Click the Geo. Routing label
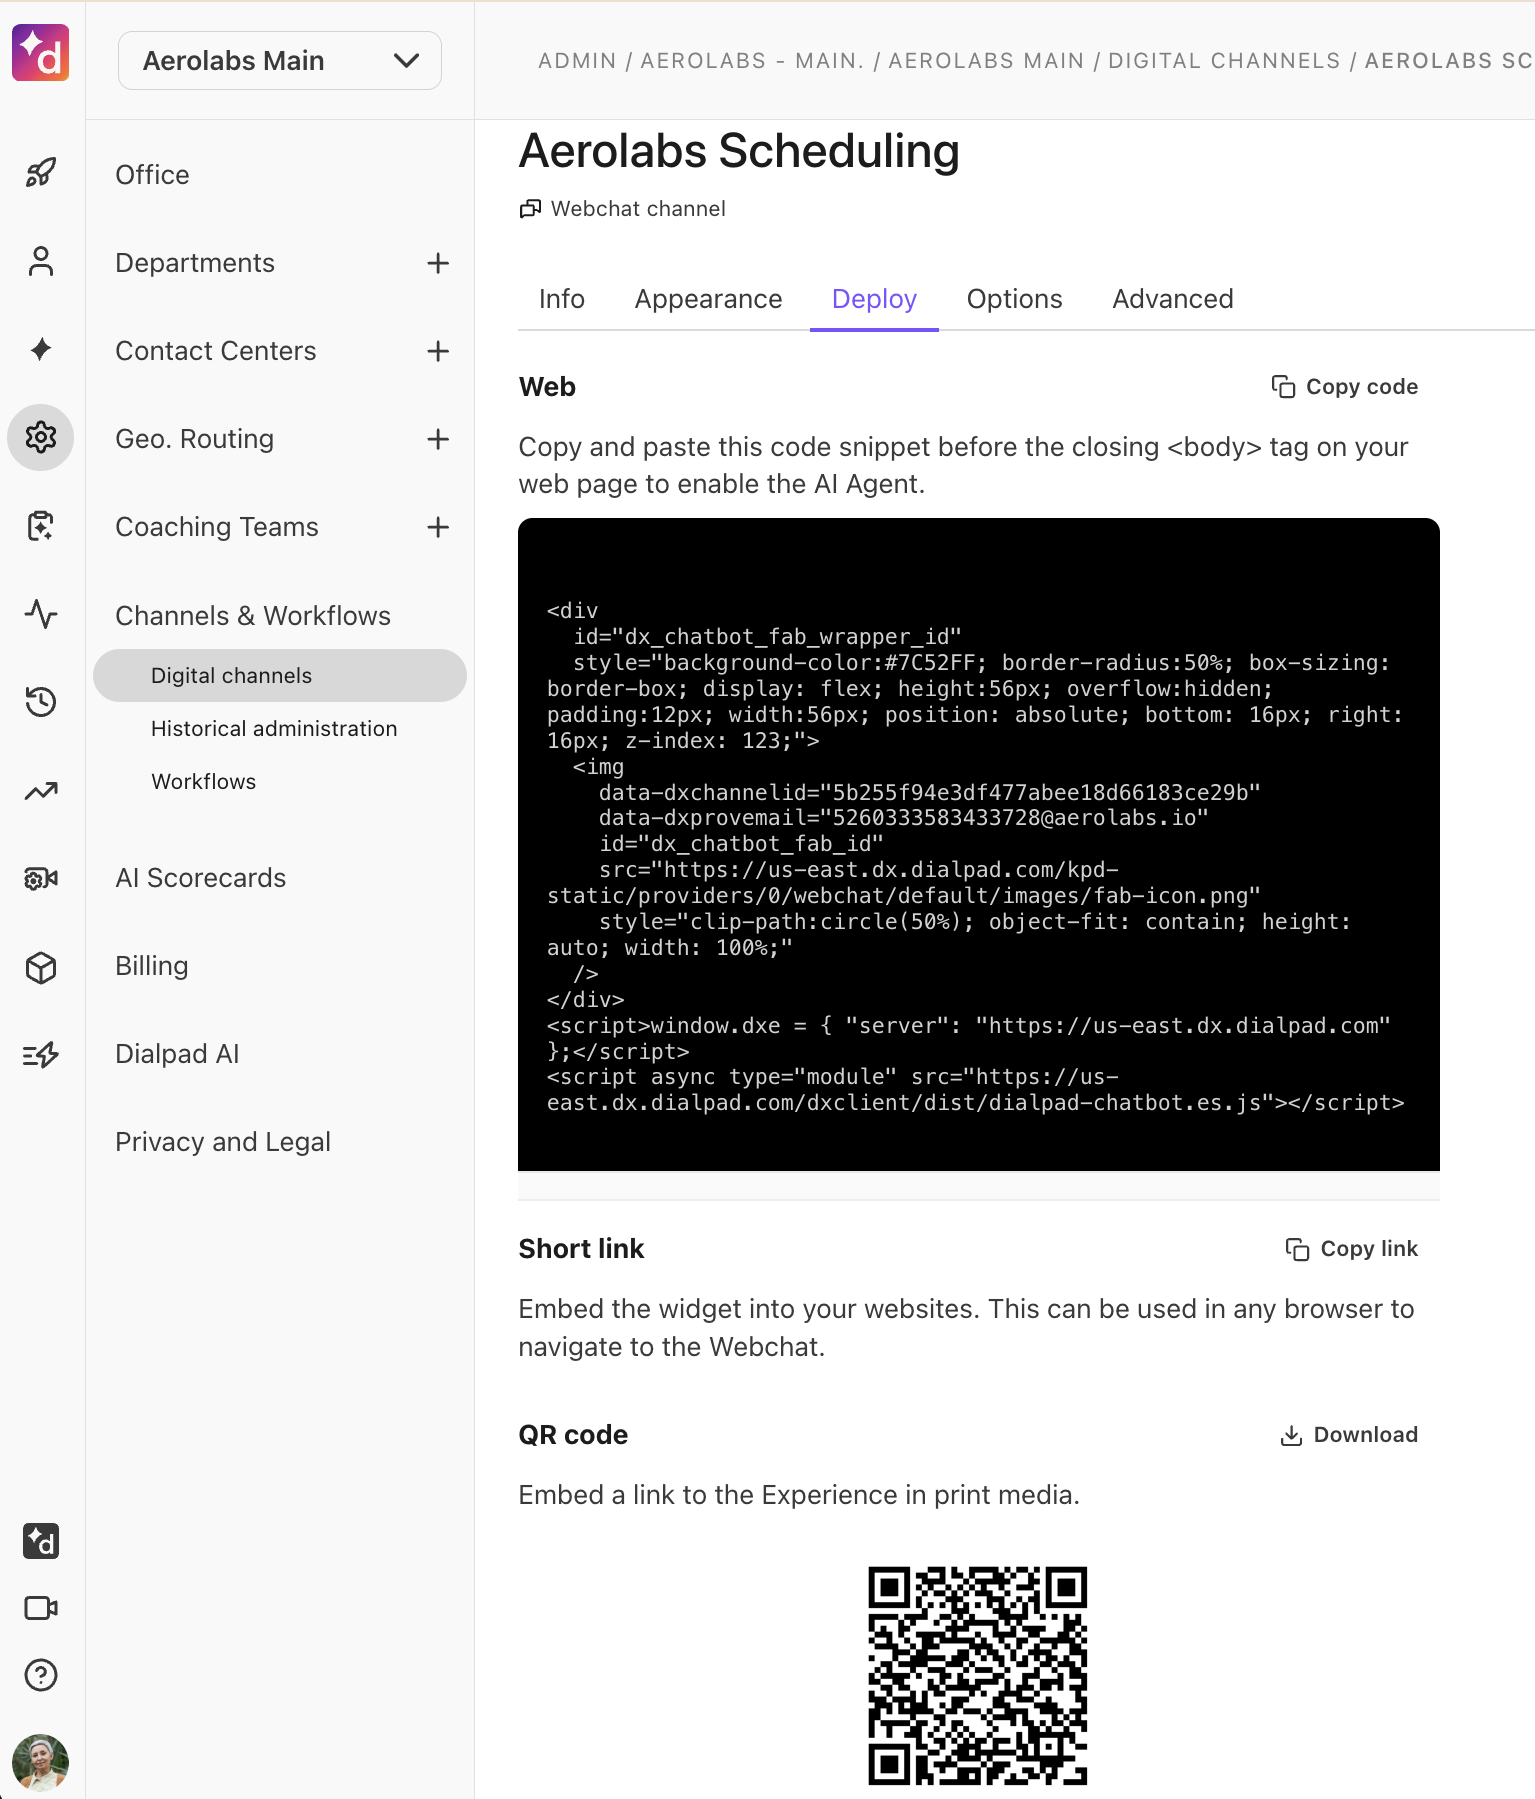 point(194,439)
